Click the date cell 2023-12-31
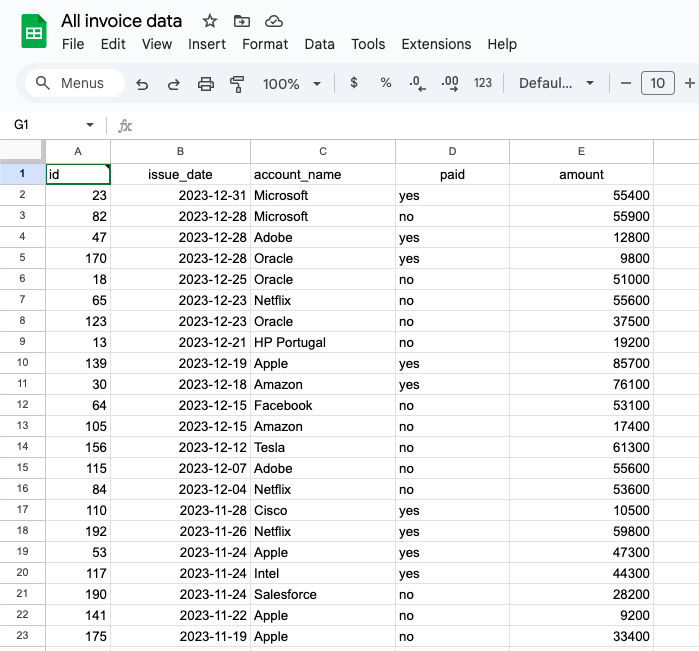This screenshot has height=651, width=699. click(181, 195)
